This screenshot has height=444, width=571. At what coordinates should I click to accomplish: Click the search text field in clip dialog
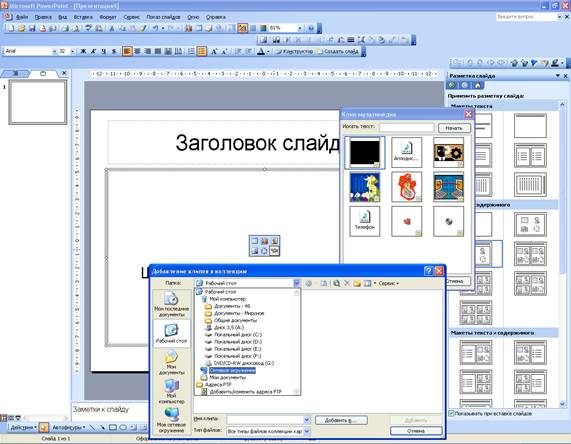tap(406, 127)
